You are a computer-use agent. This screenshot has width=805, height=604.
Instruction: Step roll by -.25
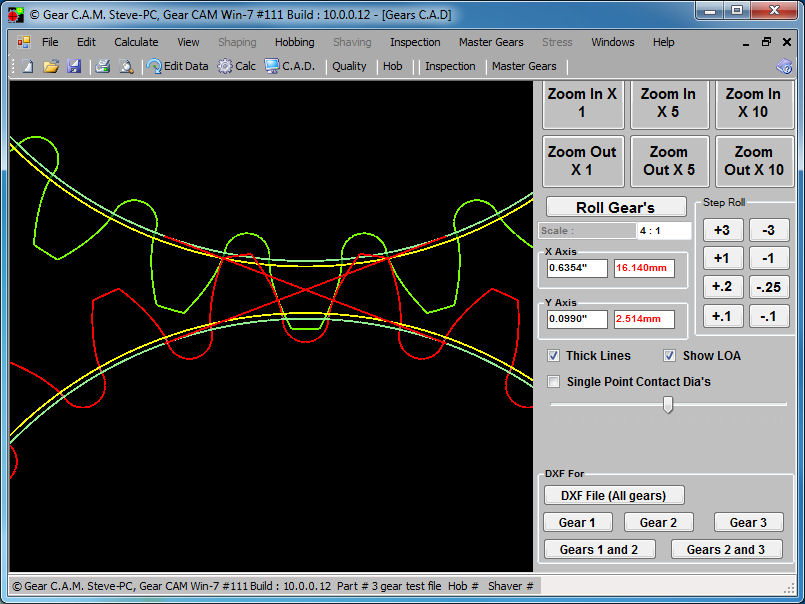click(x=769, y=287)
